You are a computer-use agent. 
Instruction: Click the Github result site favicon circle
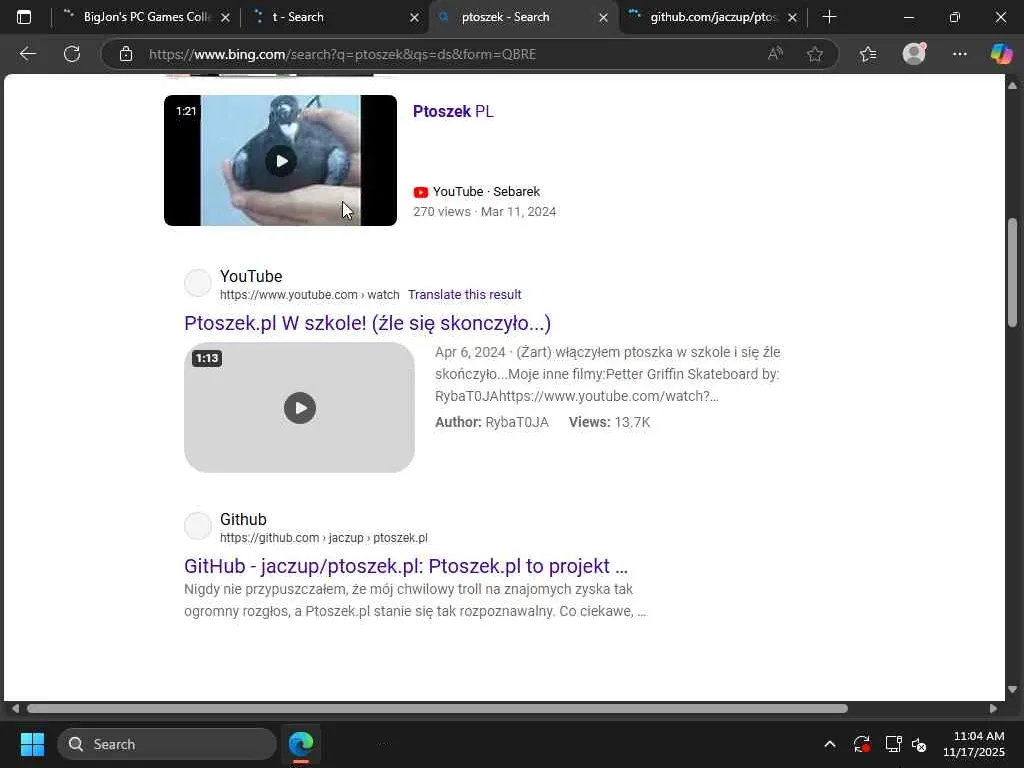tap(197, 526)
